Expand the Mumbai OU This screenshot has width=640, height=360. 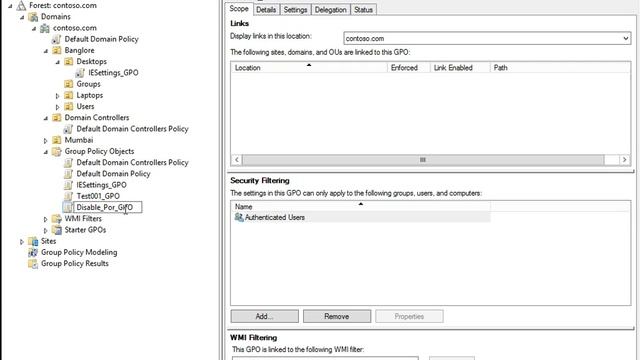coord(46,140)
